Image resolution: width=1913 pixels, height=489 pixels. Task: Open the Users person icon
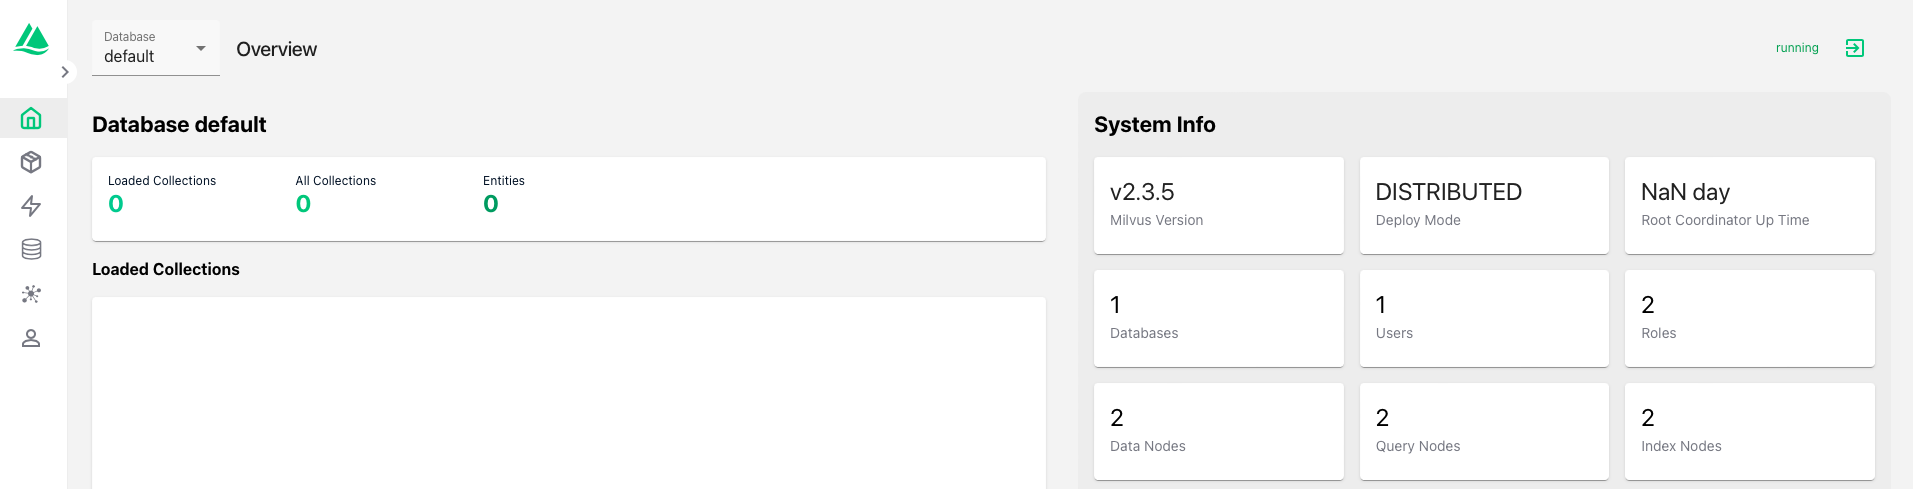pos(31,338)
